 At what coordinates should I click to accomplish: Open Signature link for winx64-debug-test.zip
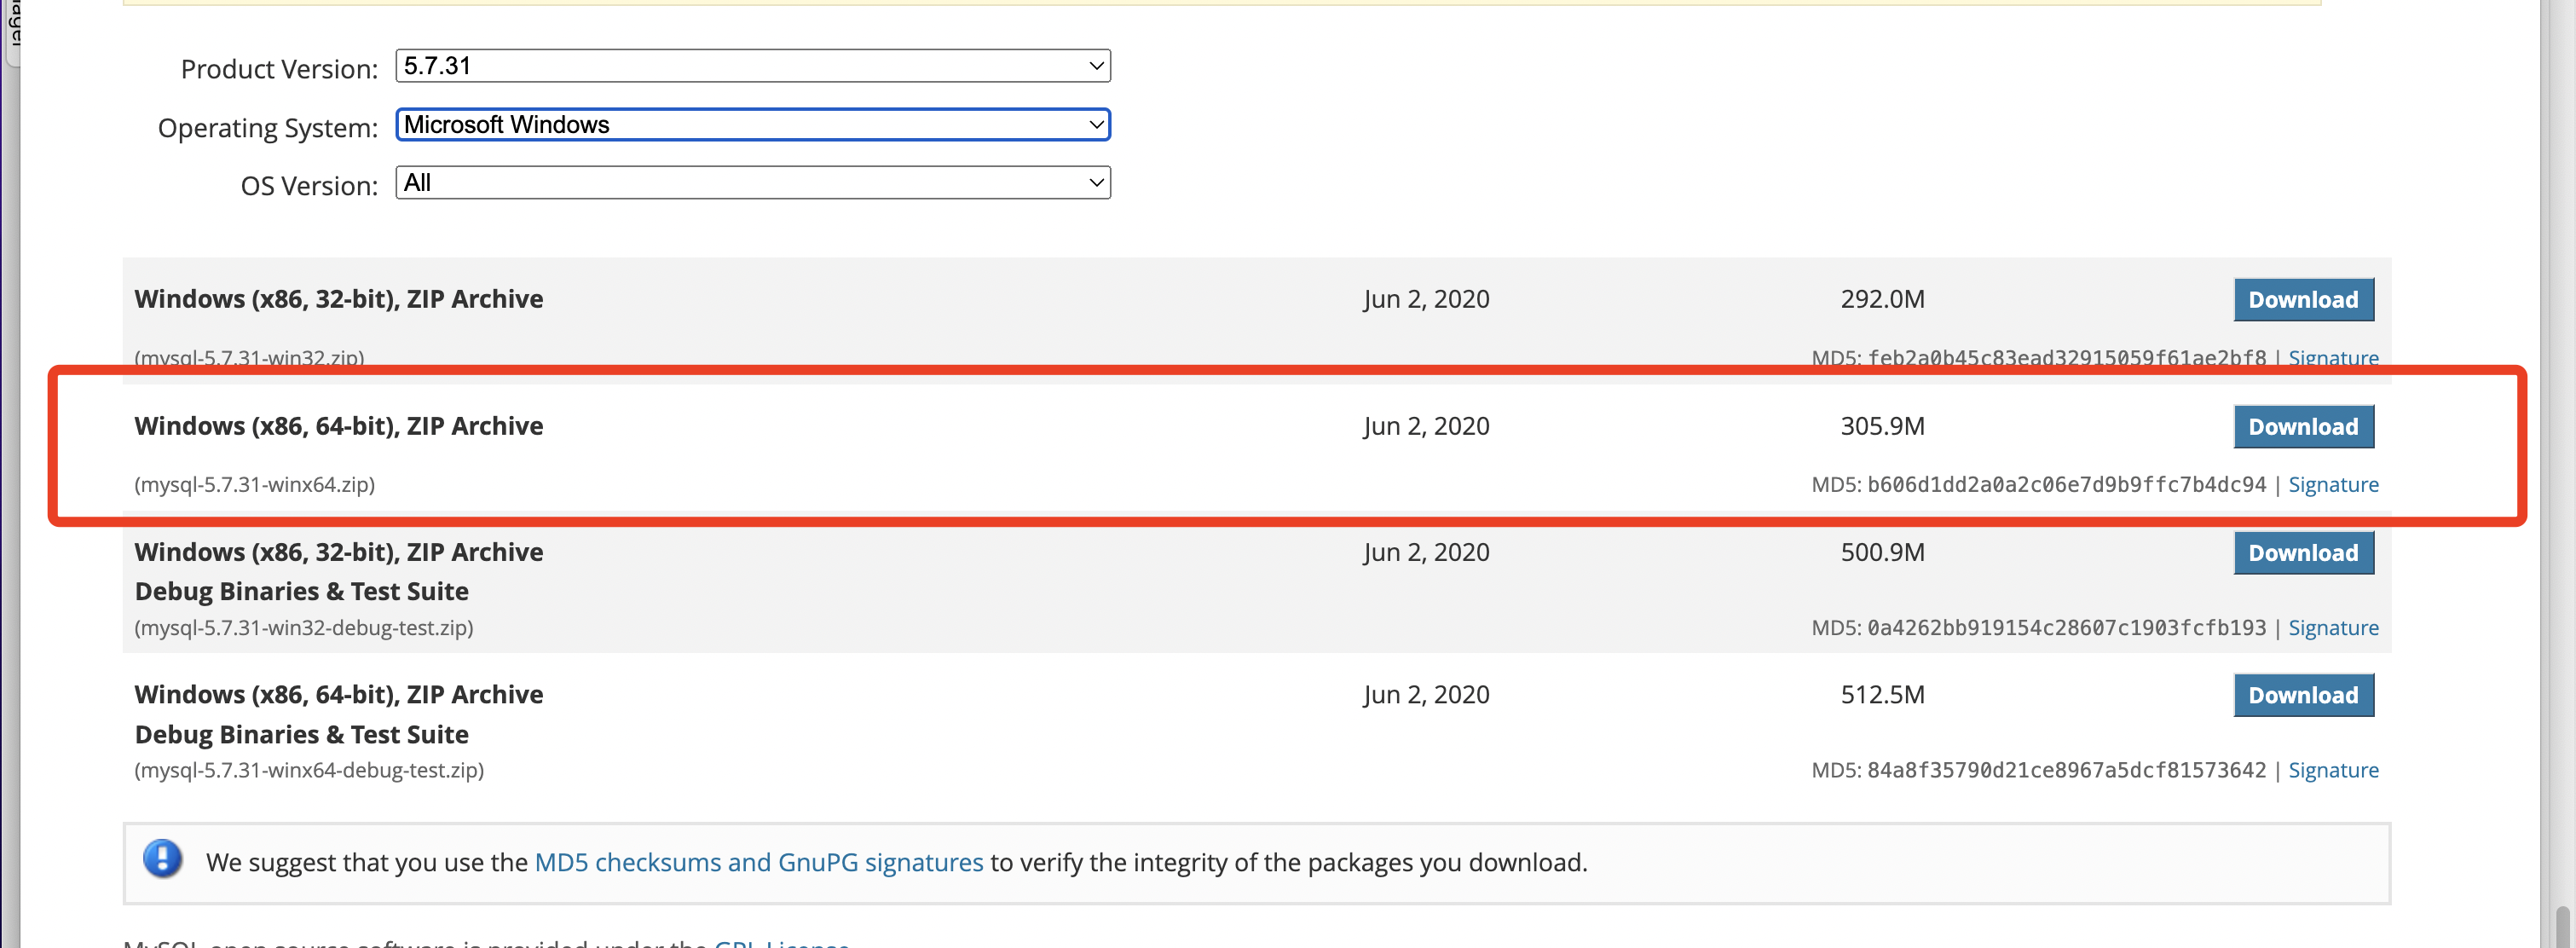pos(2332,770)
